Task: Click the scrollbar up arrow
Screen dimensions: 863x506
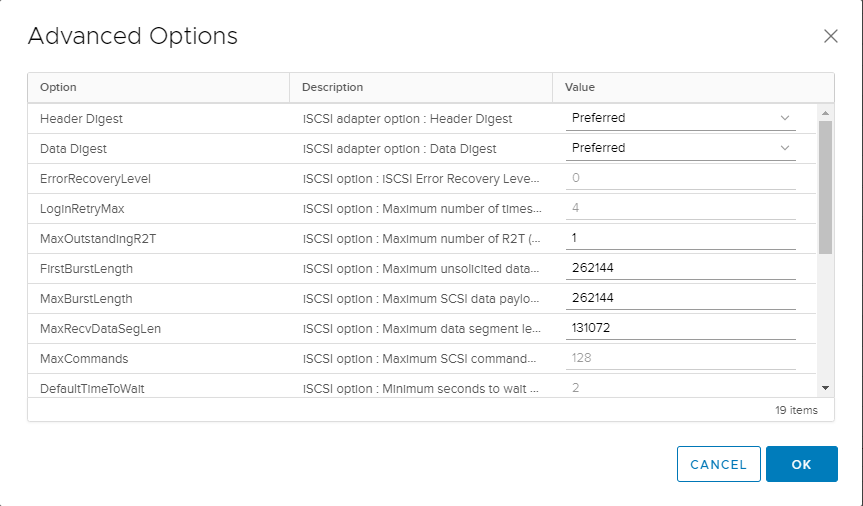Action: (x=825, y=113)
